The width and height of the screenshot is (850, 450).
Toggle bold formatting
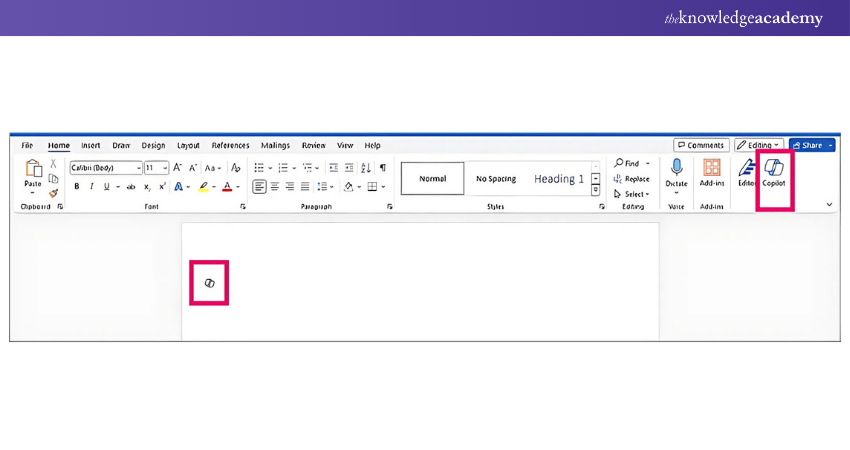(76, 186)
